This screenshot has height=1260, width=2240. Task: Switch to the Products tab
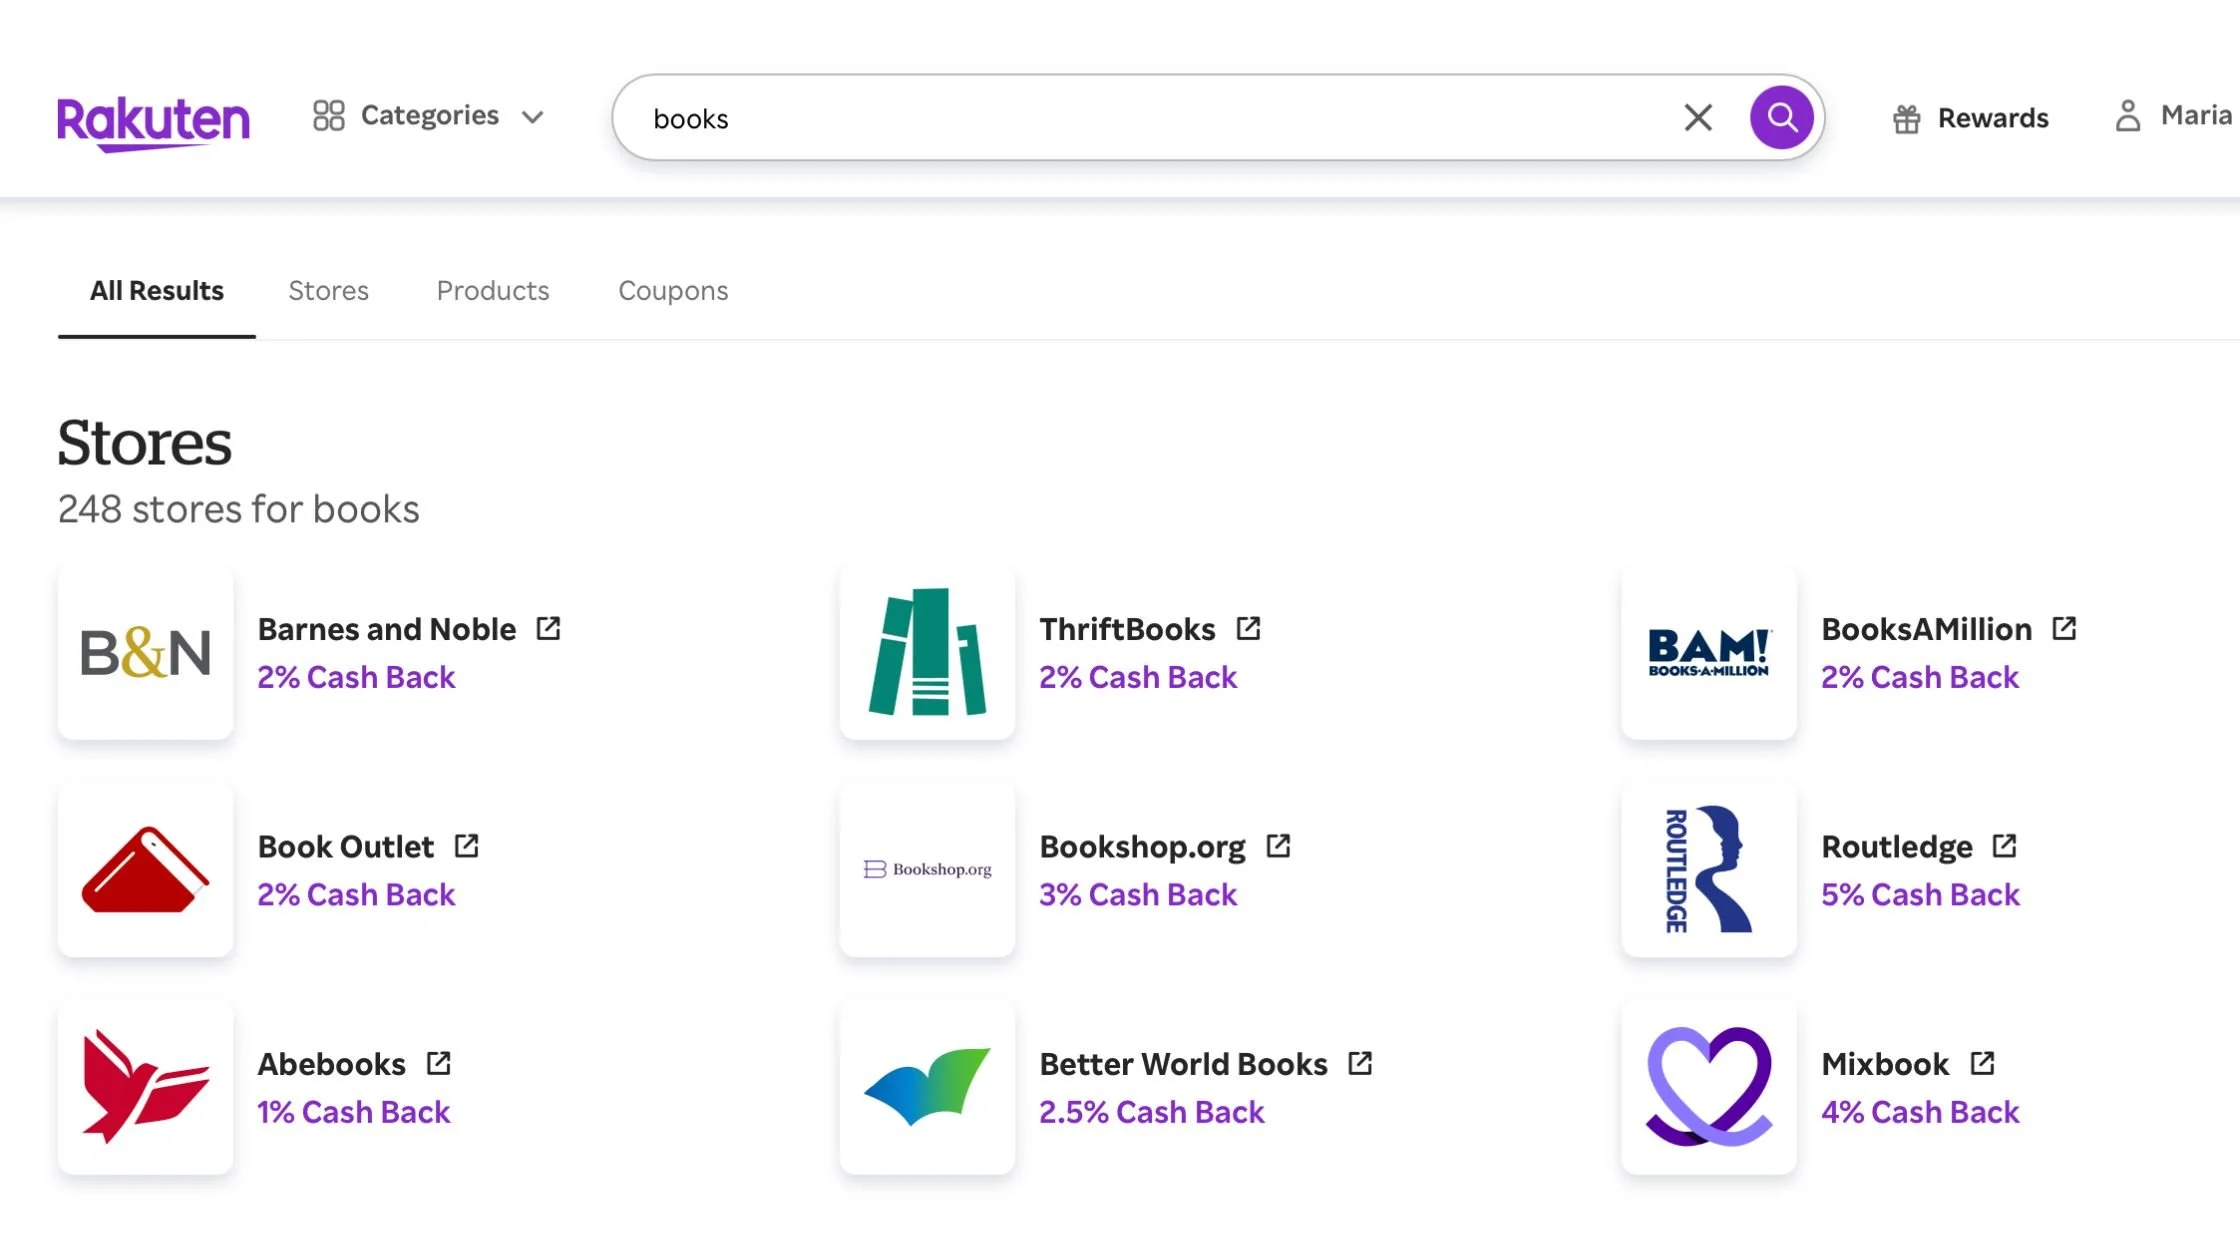493,291
